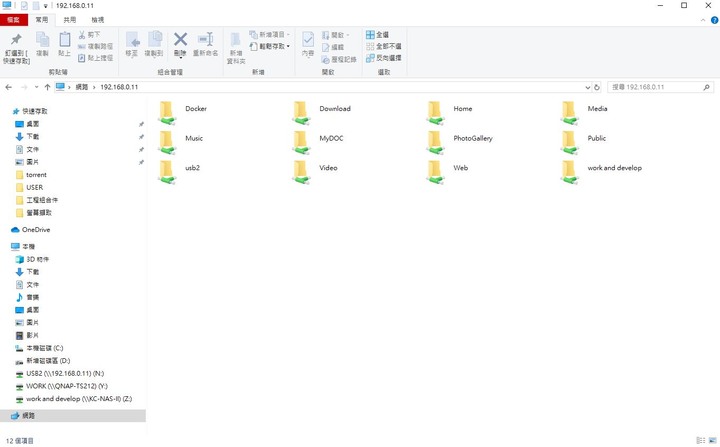
Task: Click Select none (全部不選) in ribbon
Action: click(x=384, y=46)
